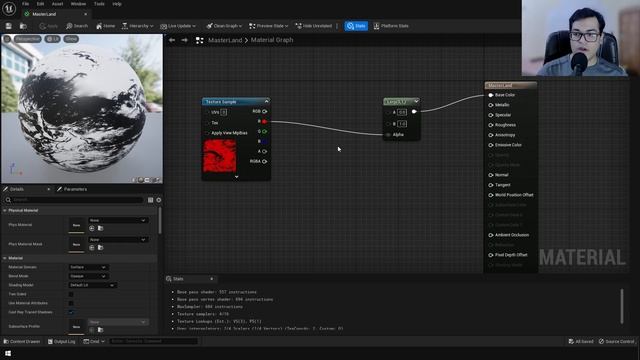Open the viewport Show menu

(71, 39)
